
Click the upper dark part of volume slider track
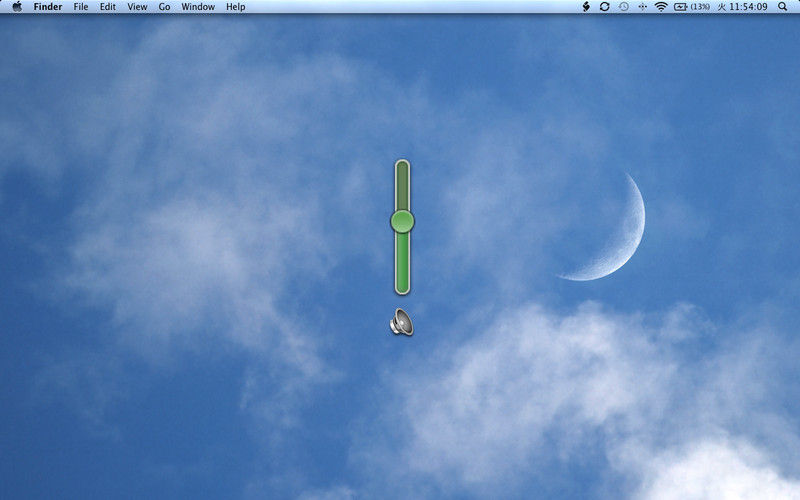click(x=403, y=185)
